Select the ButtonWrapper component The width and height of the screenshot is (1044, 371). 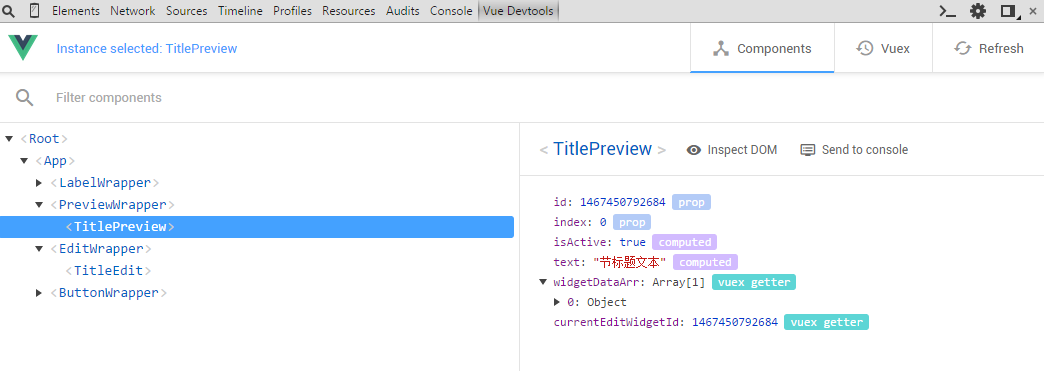[x=109, y=292]
